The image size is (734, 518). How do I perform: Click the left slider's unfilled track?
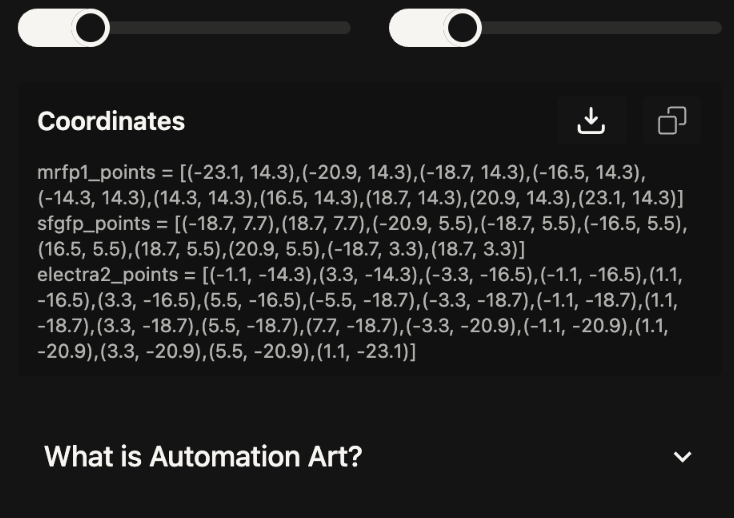click(230, 28)
